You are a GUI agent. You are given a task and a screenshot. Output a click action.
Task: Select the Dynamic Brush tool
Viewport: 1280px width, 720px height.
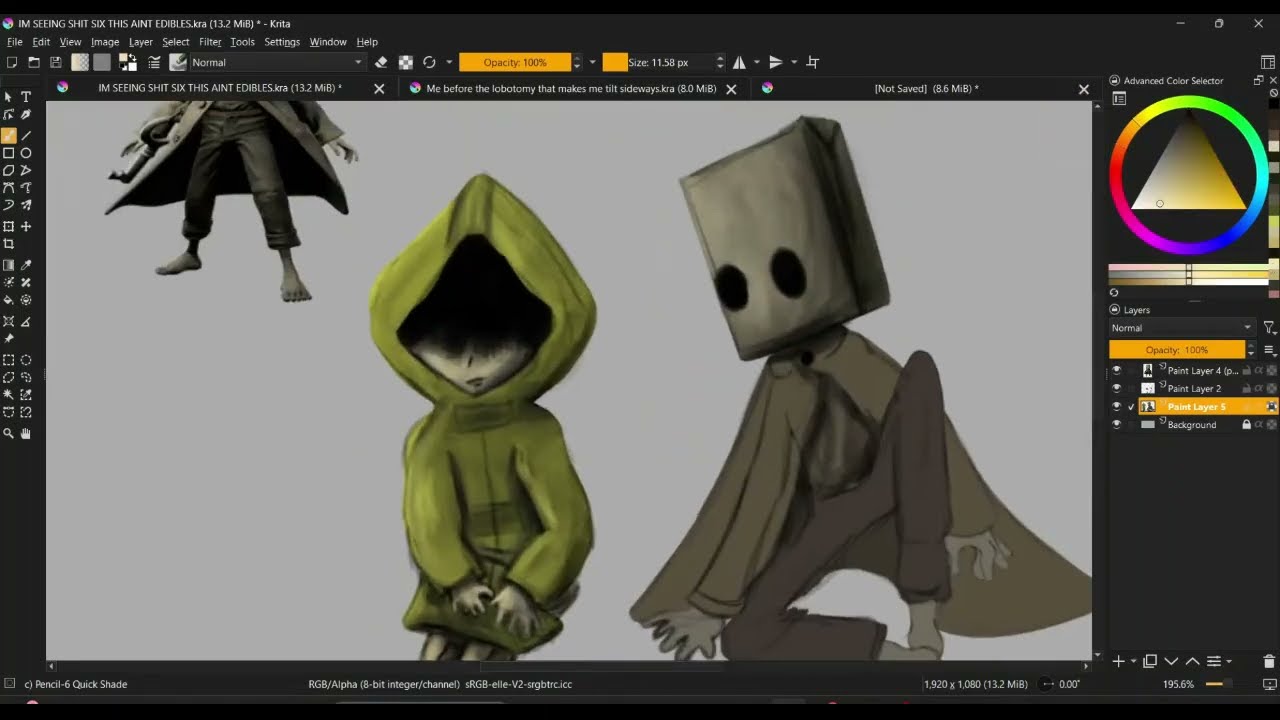click(8, 205)
